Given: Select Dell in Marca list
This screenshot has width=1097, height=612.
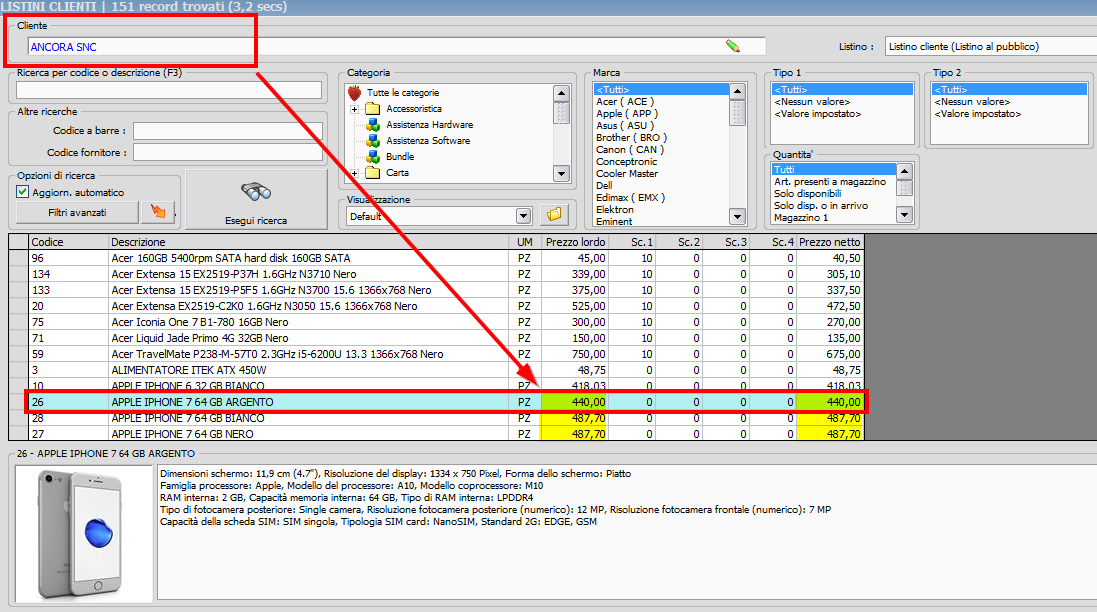Looking at the screenshot, I should [604, 185].
